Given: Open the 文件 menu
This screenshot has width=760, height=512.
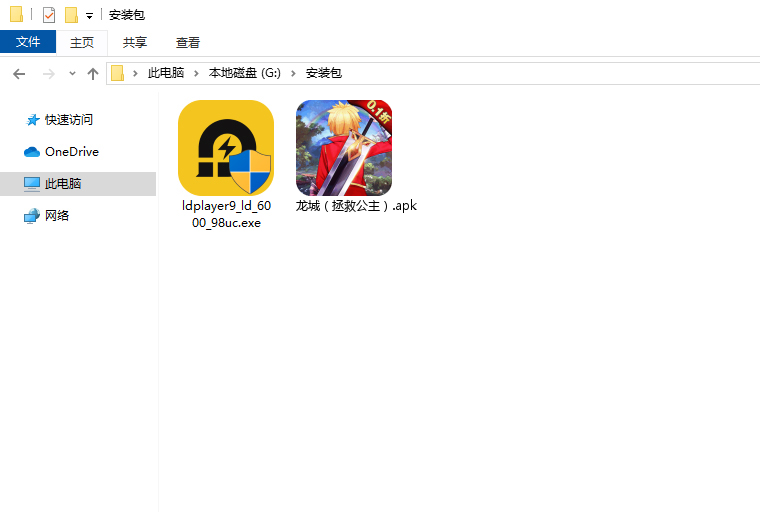Looking at the screenshot, I should pyautogui.click(x=28, y=42).
